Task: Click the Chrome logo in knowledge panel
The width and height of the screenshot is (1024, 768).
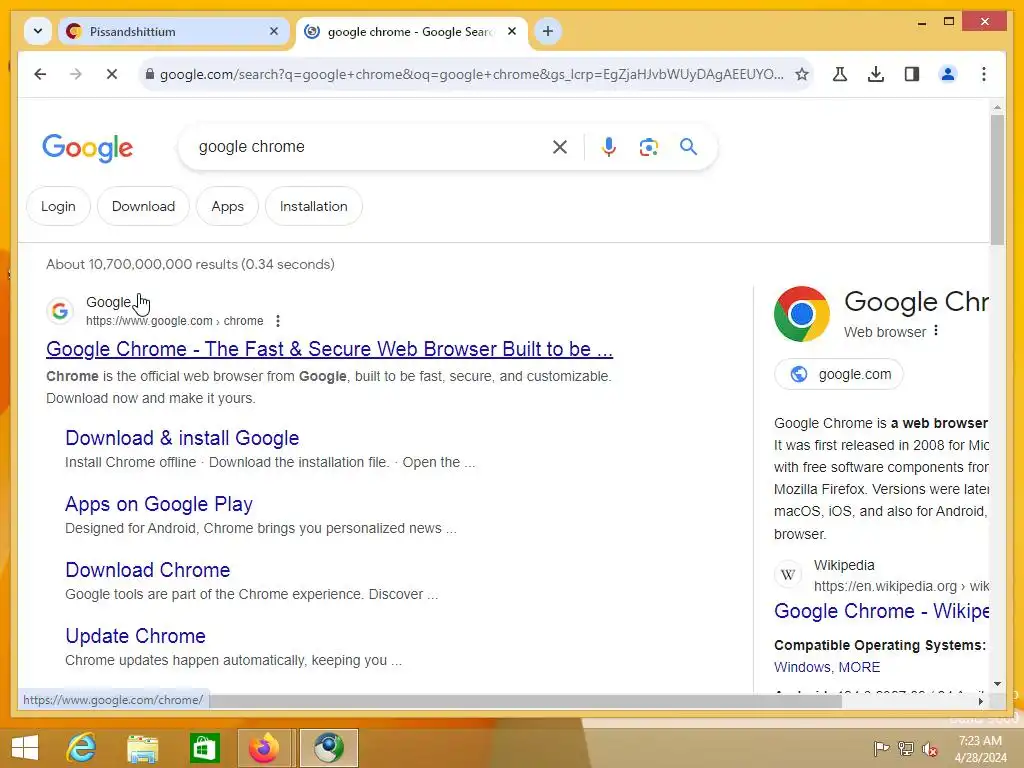Action: click(802, 314)
